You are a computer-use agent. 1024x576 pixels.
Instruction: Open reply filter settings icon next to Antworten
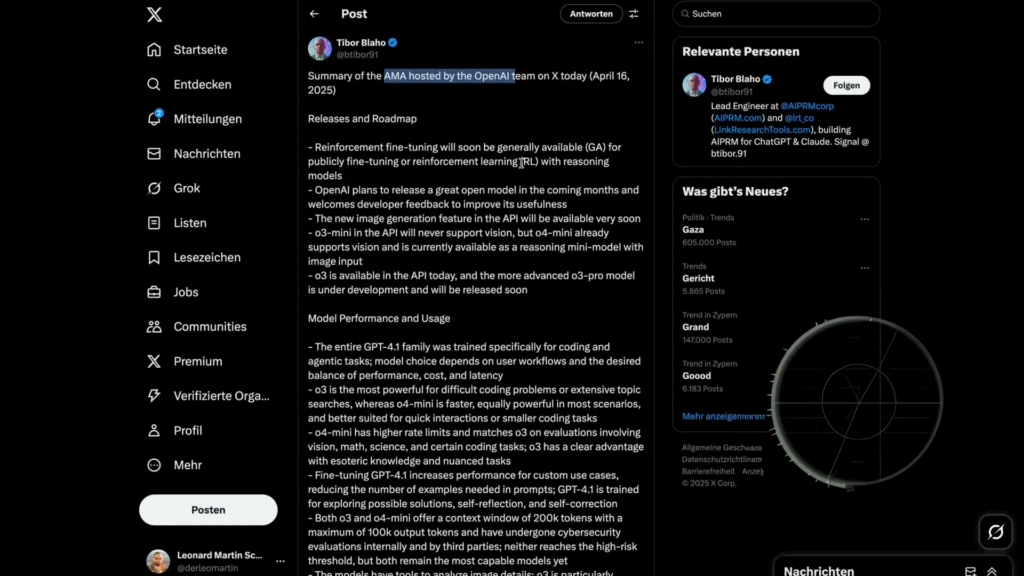click(633, 14)
